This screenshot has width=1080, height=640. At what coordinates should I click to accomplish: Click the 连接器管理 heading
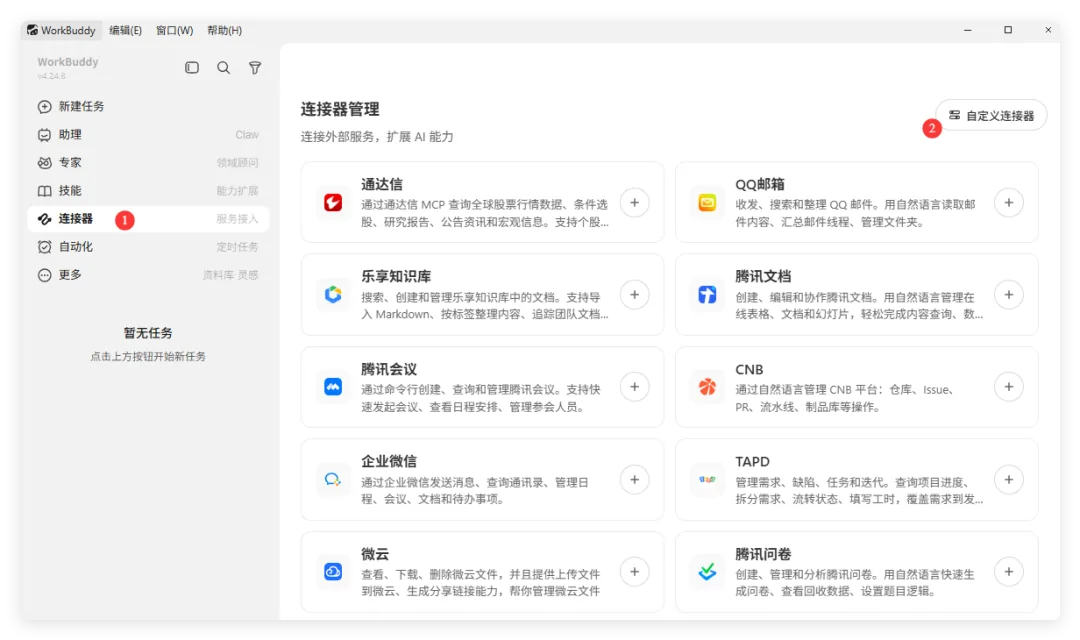340,109
